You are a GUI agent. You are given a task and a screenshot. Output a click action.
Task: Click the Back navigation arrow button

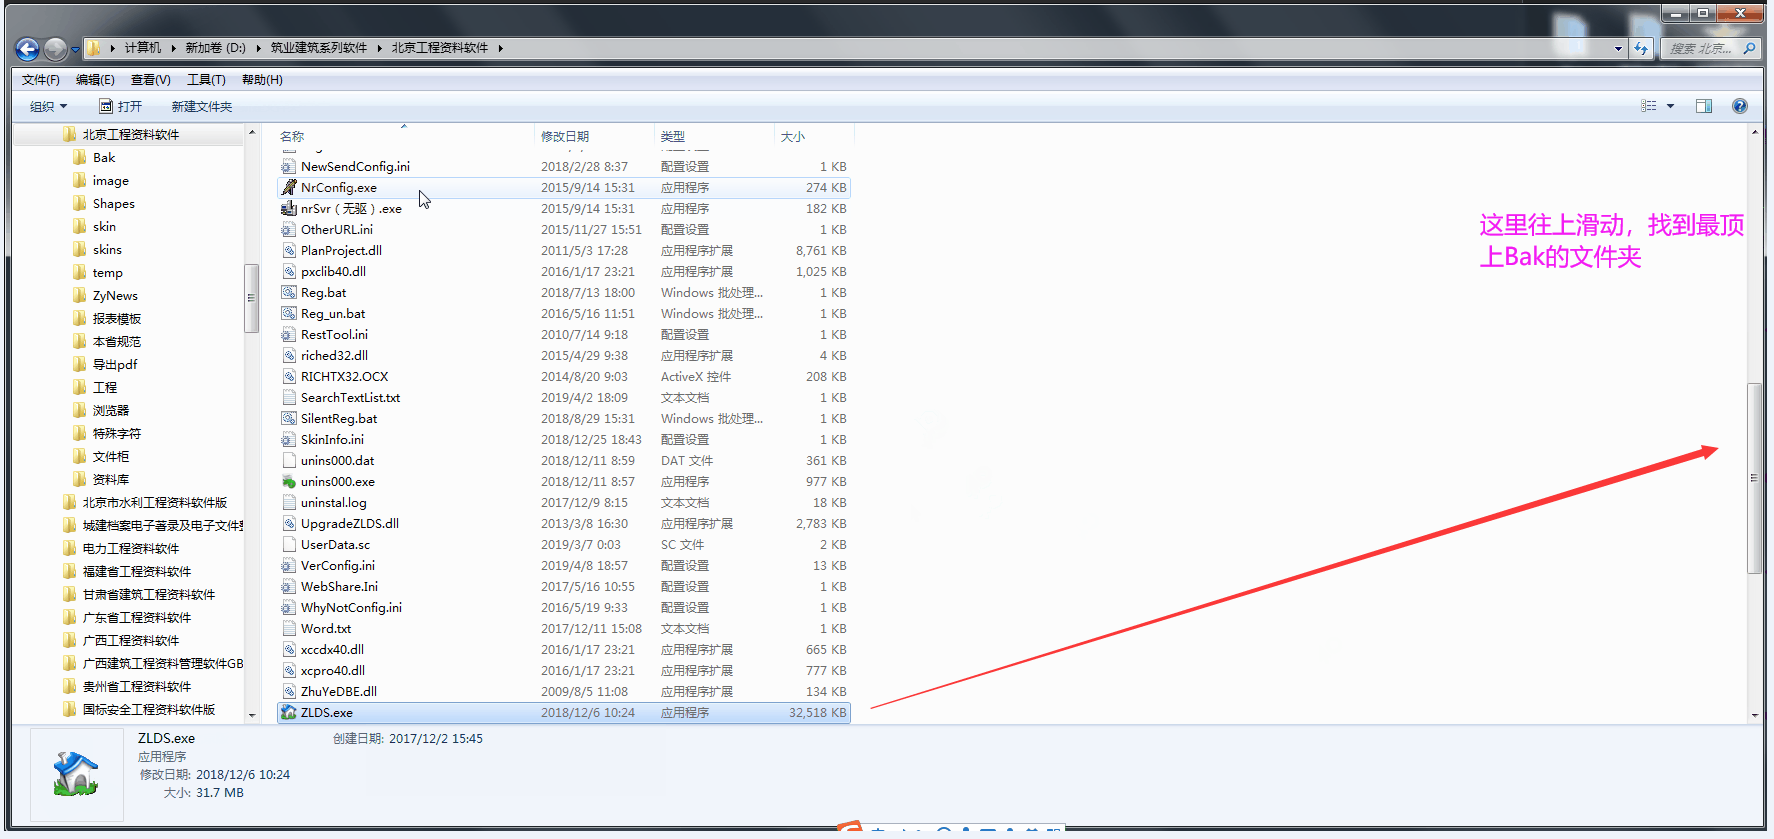point(28,48)
